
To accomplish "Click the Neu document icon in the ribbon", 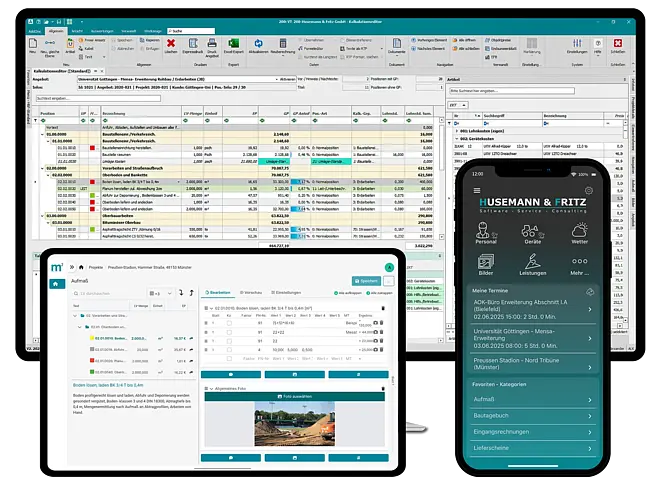I will pyautogui.click(x=33, y=43).
